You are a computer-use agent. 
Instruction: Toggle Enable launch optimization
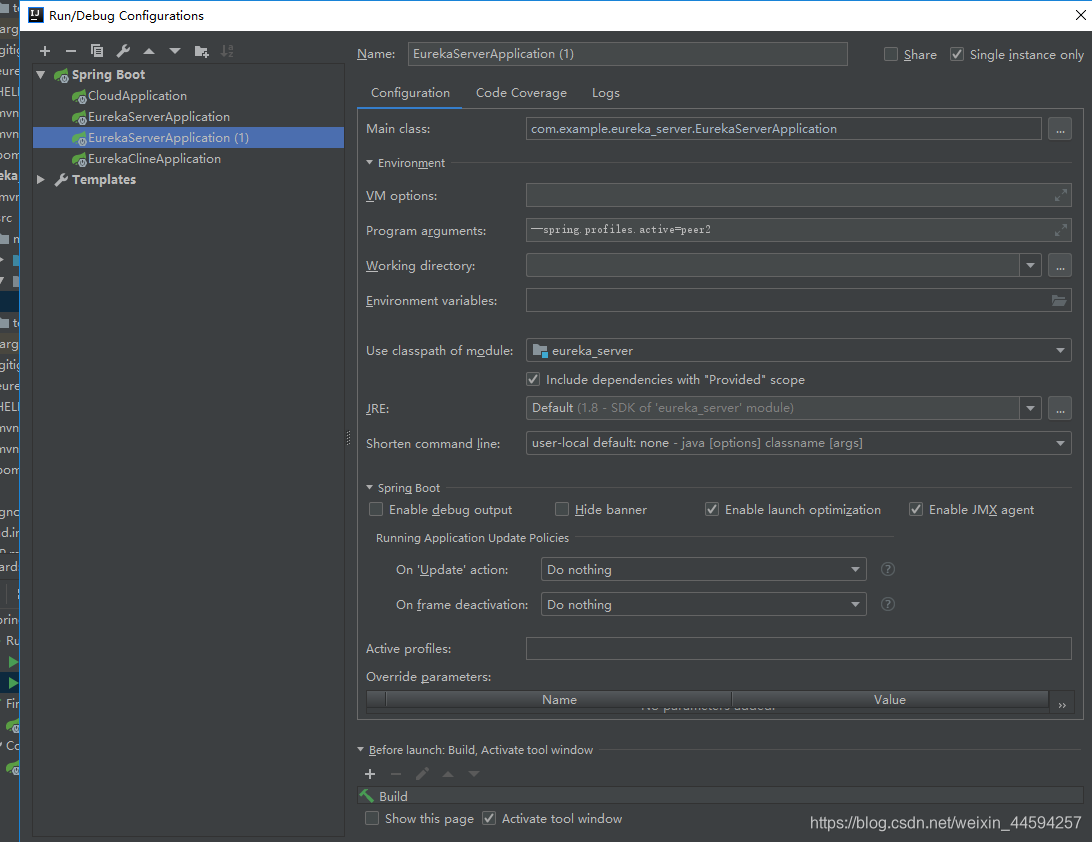click(x=712, y=510)
